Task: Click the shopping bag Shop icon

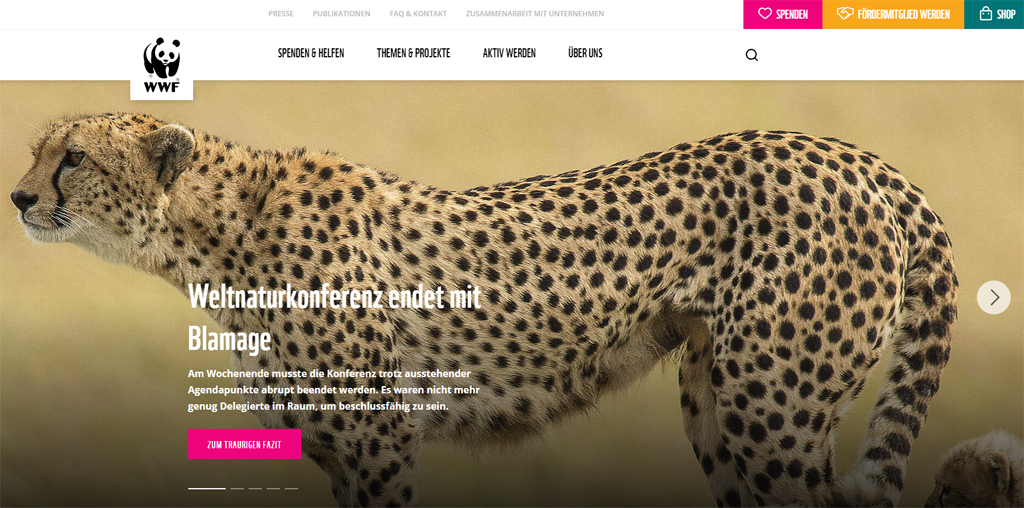Action: click(986, 14)
